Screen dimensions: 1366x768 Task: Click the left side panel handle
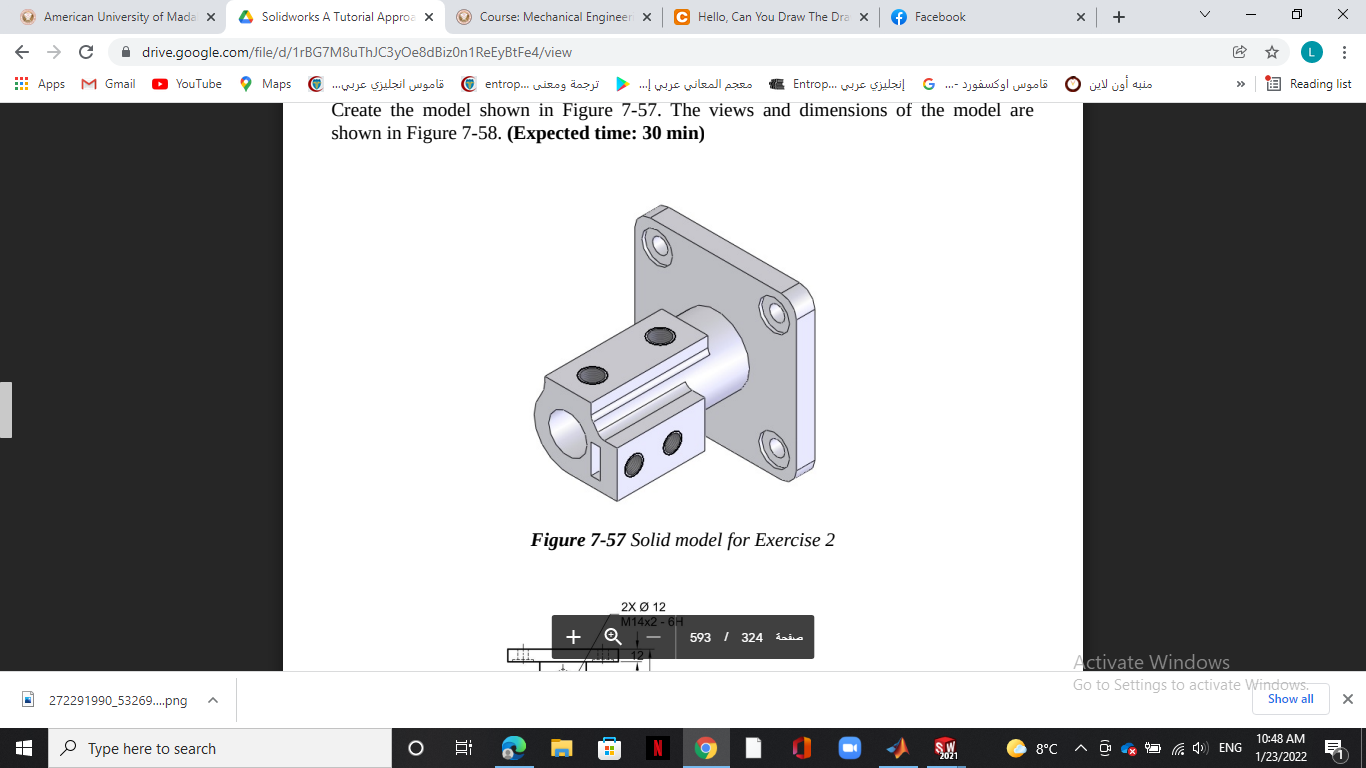[6, 410]
